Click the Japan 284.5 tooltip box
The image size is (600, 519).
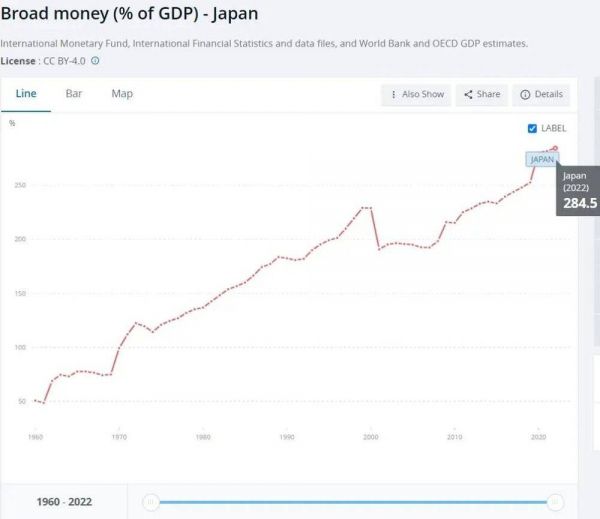click(x=579, y=190)
